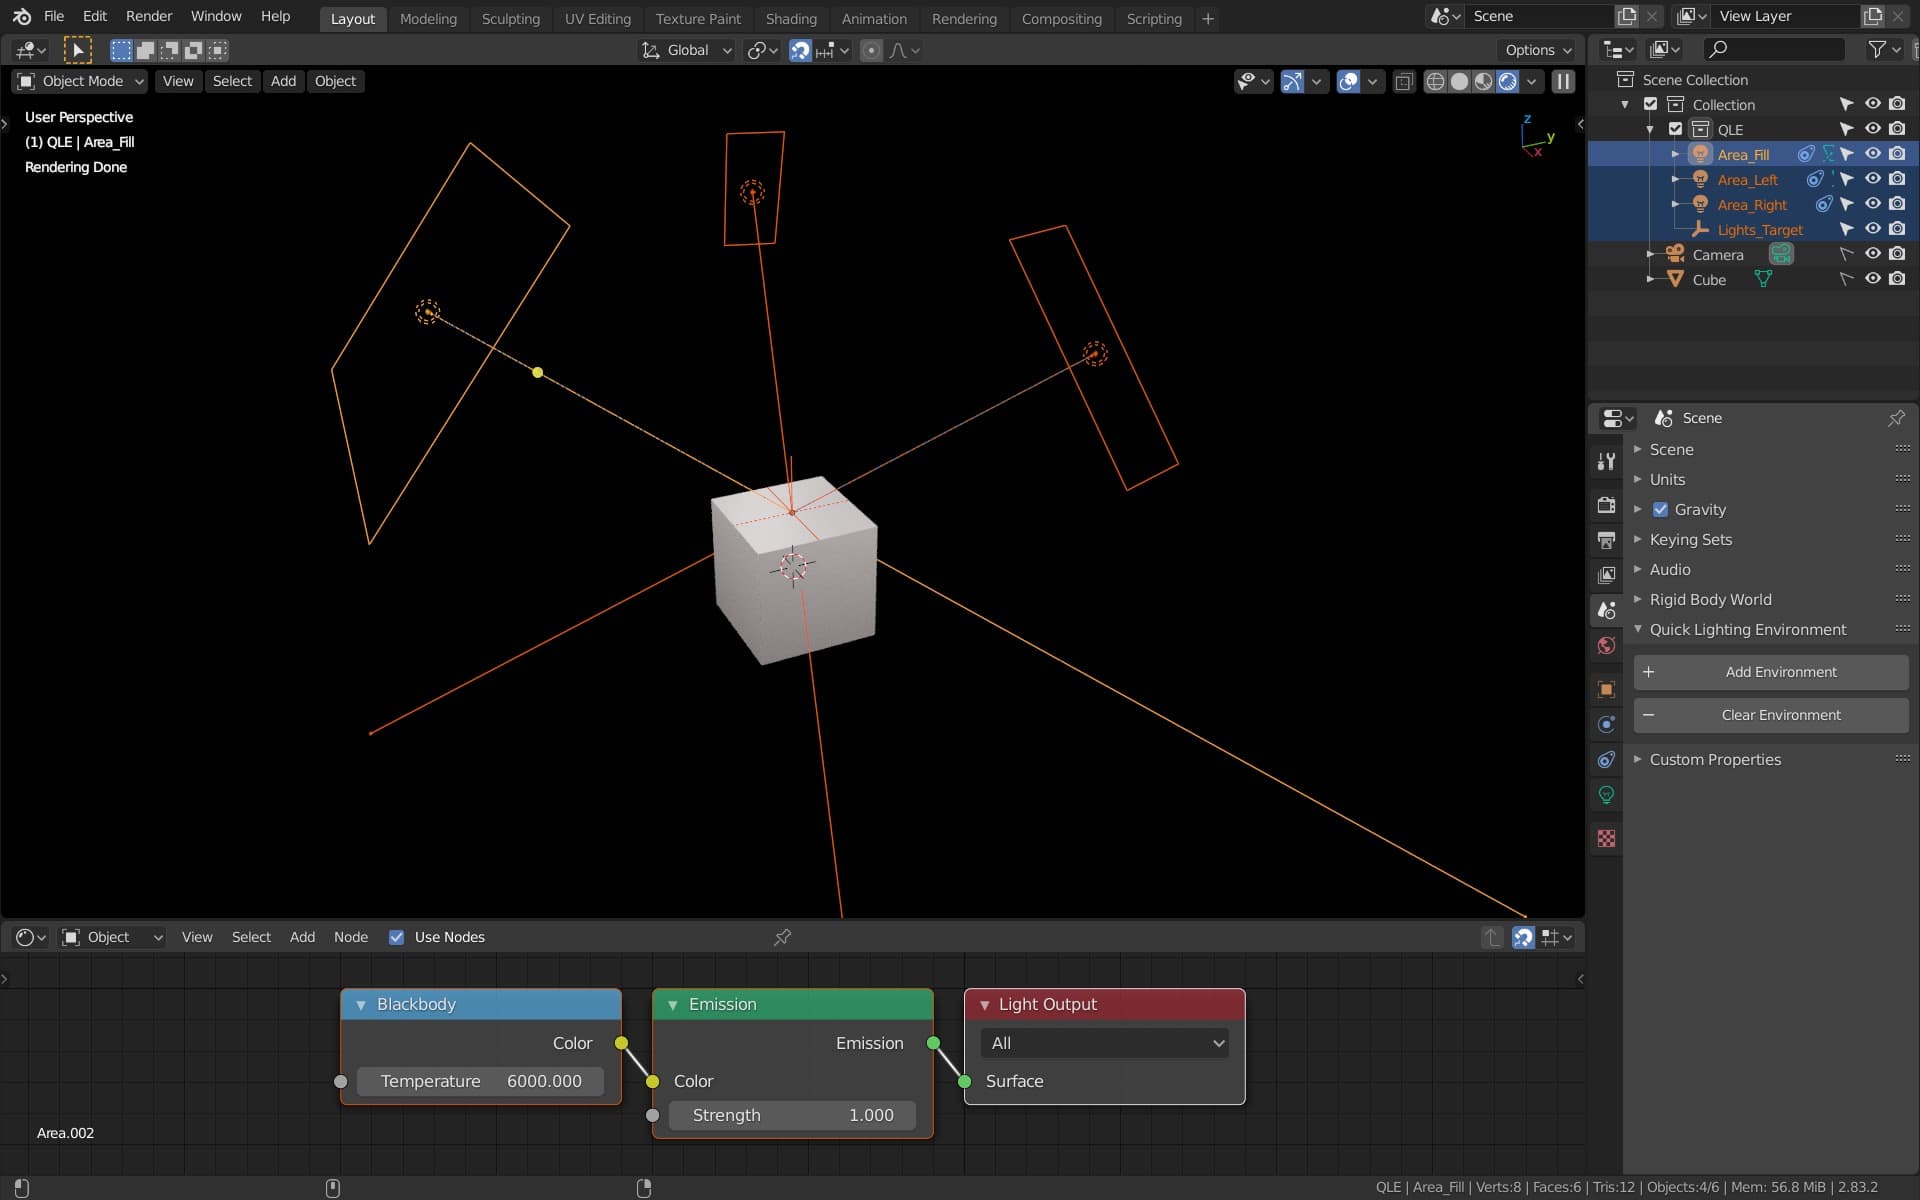The image size is (1920, 1200).
Task: Open the Render menu
Action: 149,16
